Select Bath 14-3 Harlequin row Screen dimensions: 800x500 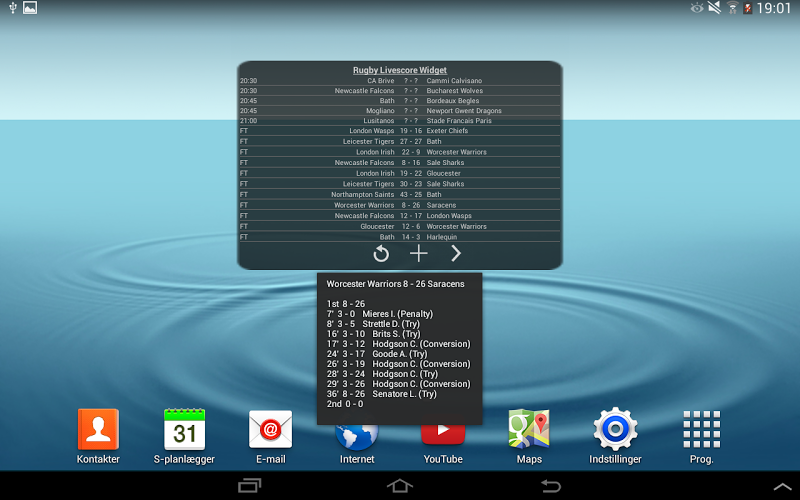399,237
